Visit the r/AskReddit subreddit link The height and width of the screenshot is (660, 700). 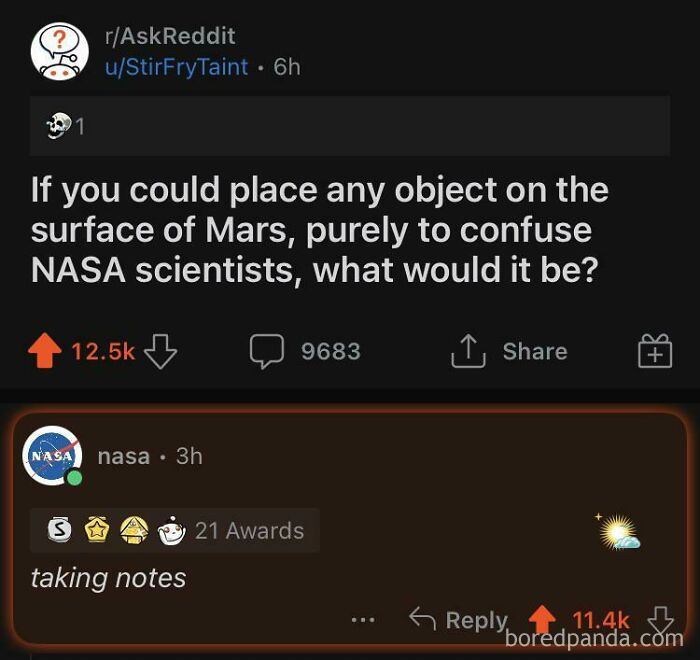[170, 36]
